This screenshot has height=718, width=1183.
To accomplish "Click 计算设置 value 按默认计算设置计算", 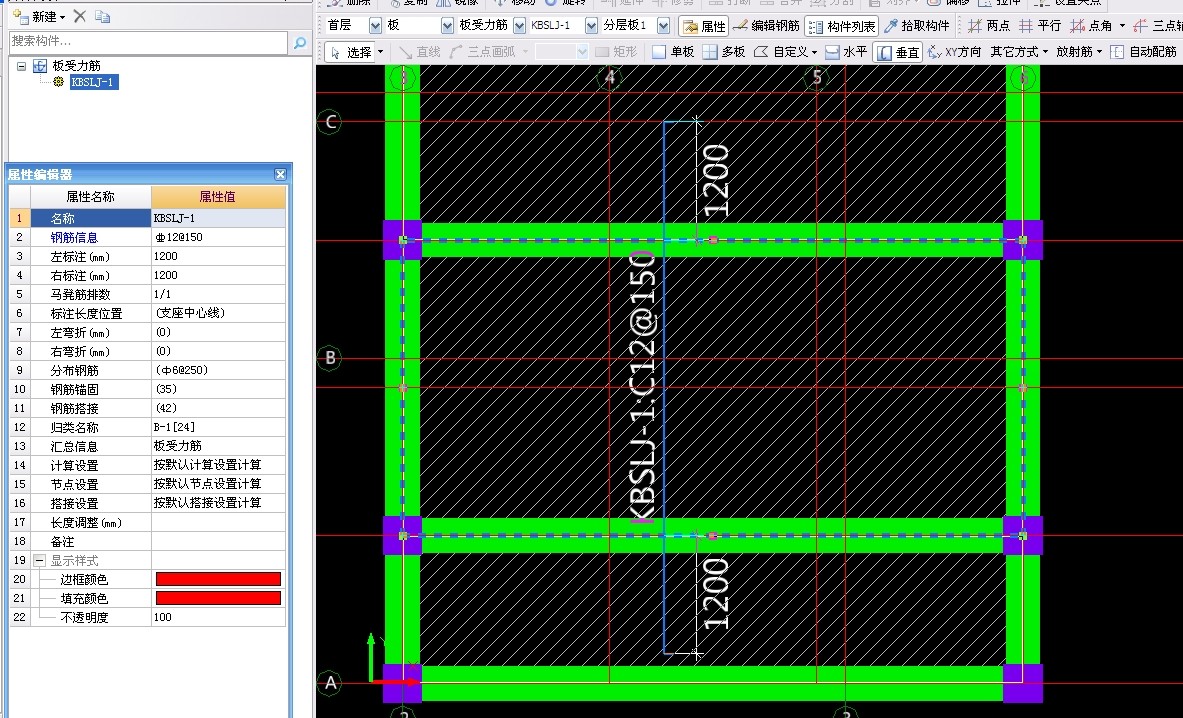I will click(x=219, y=465).
